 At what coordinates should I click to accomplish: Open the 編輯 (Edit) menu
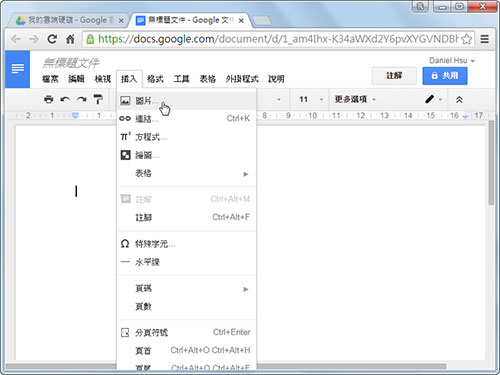coord(76,79)
